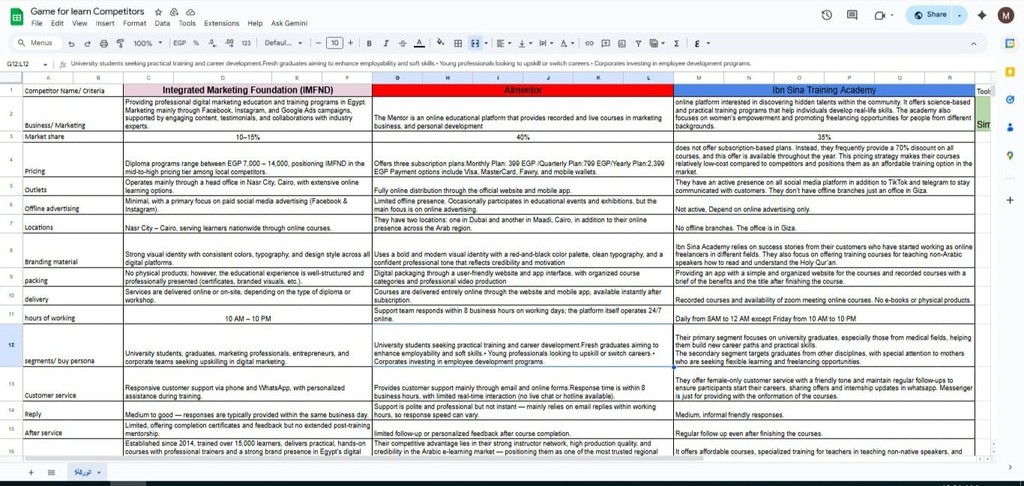Open input tools dropdown
This screenshot has height=486, width=1024.
click(x=701, y=43)
